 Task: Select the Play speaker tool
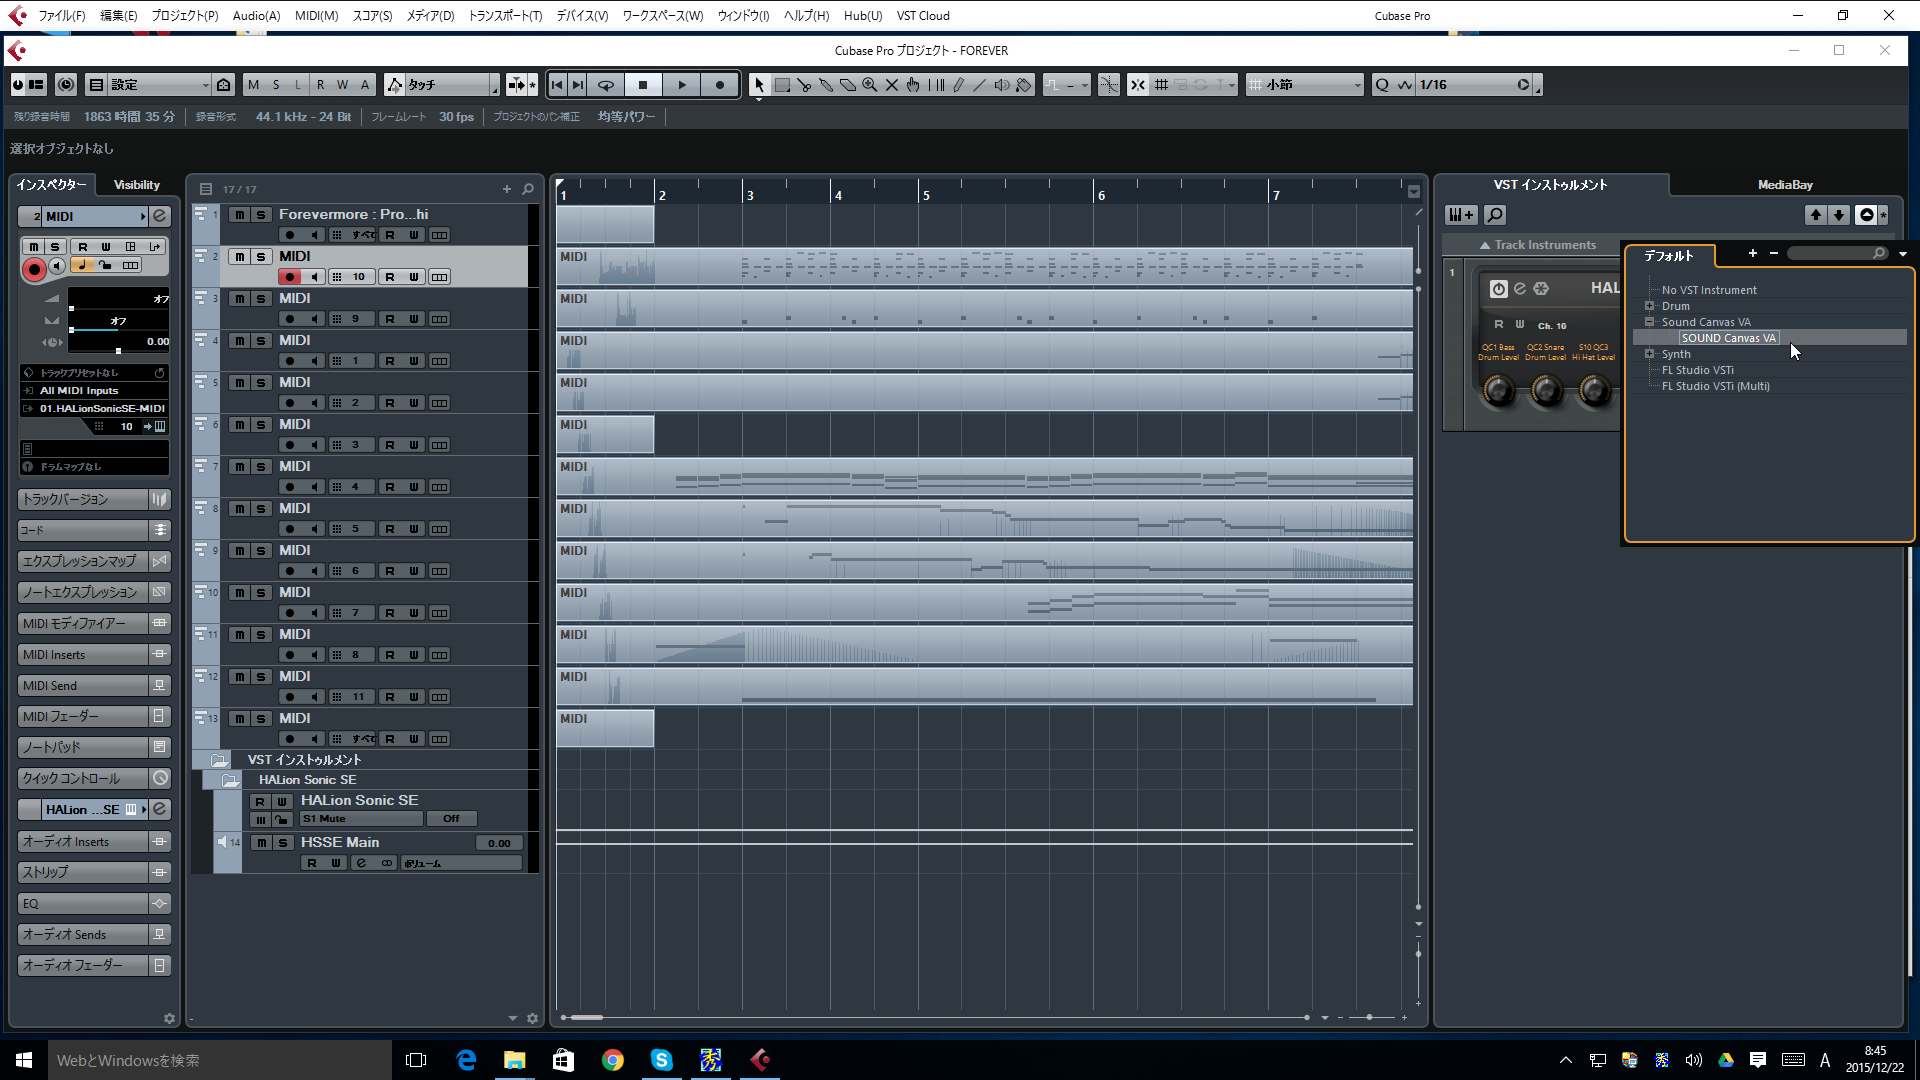click(1001, 85)
